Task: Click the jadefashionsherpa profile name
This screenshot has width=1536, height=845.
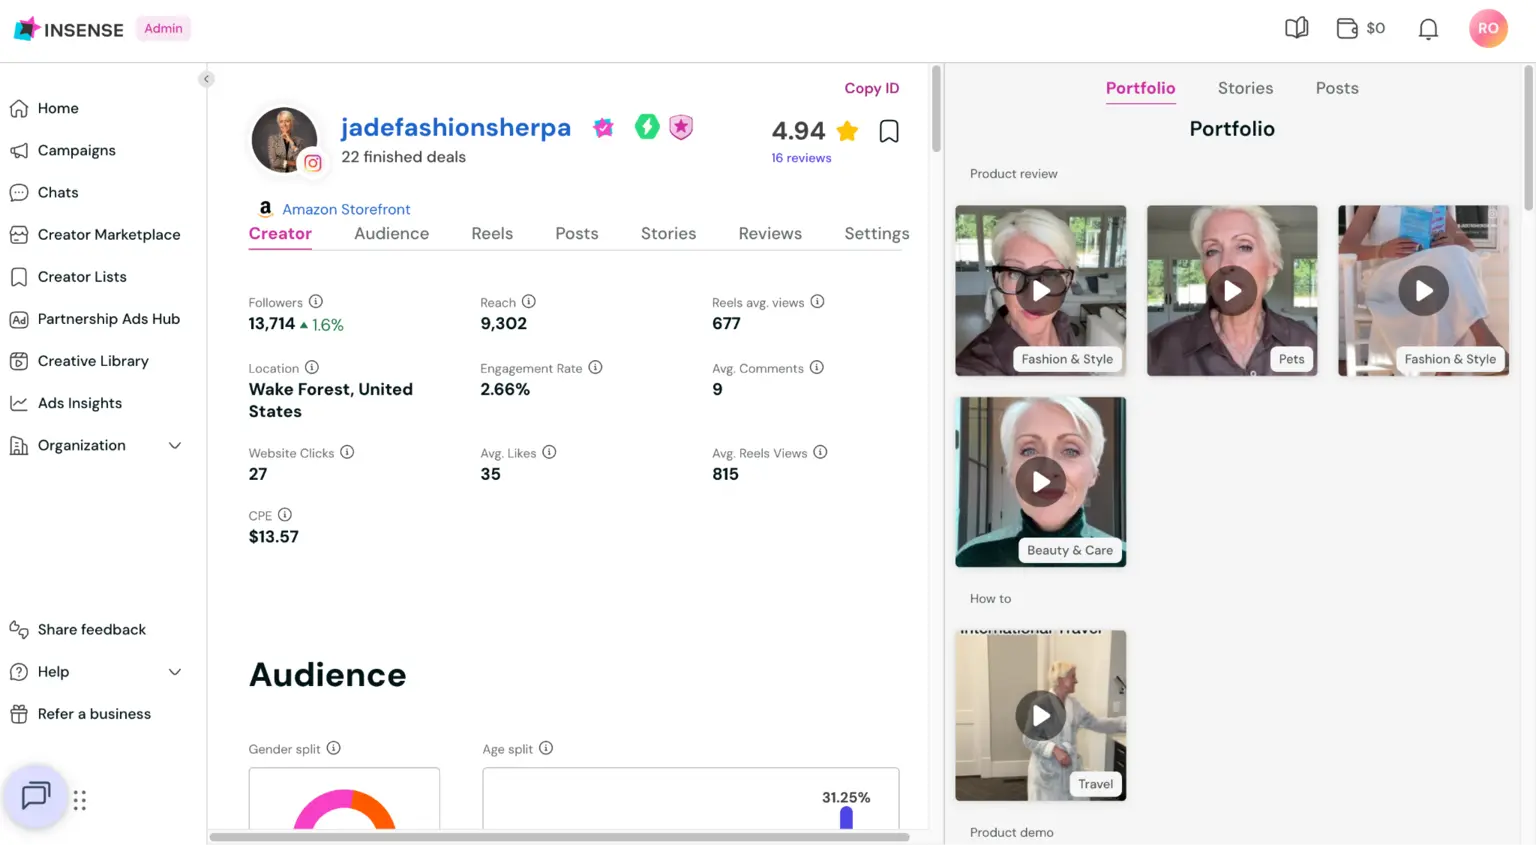Action: pos(455,128)
